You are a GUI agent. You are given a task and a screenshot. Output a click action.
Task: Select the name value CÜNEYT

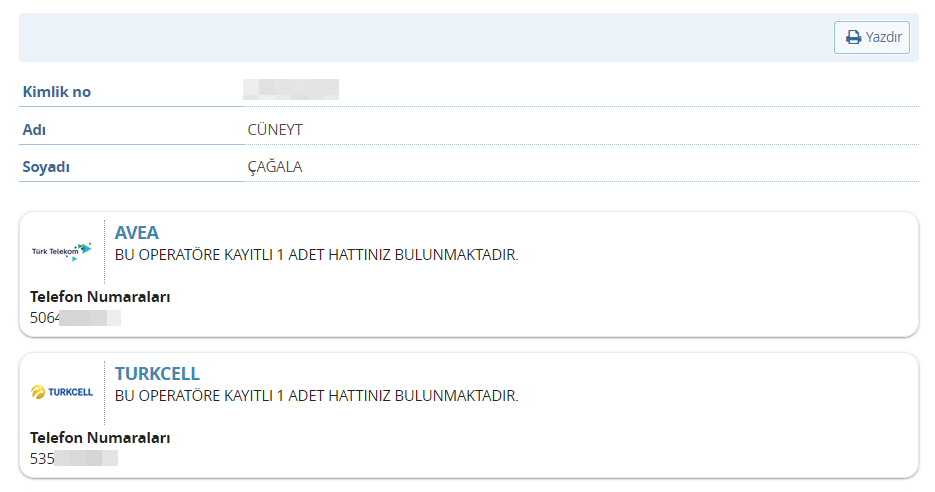[275, 130]
